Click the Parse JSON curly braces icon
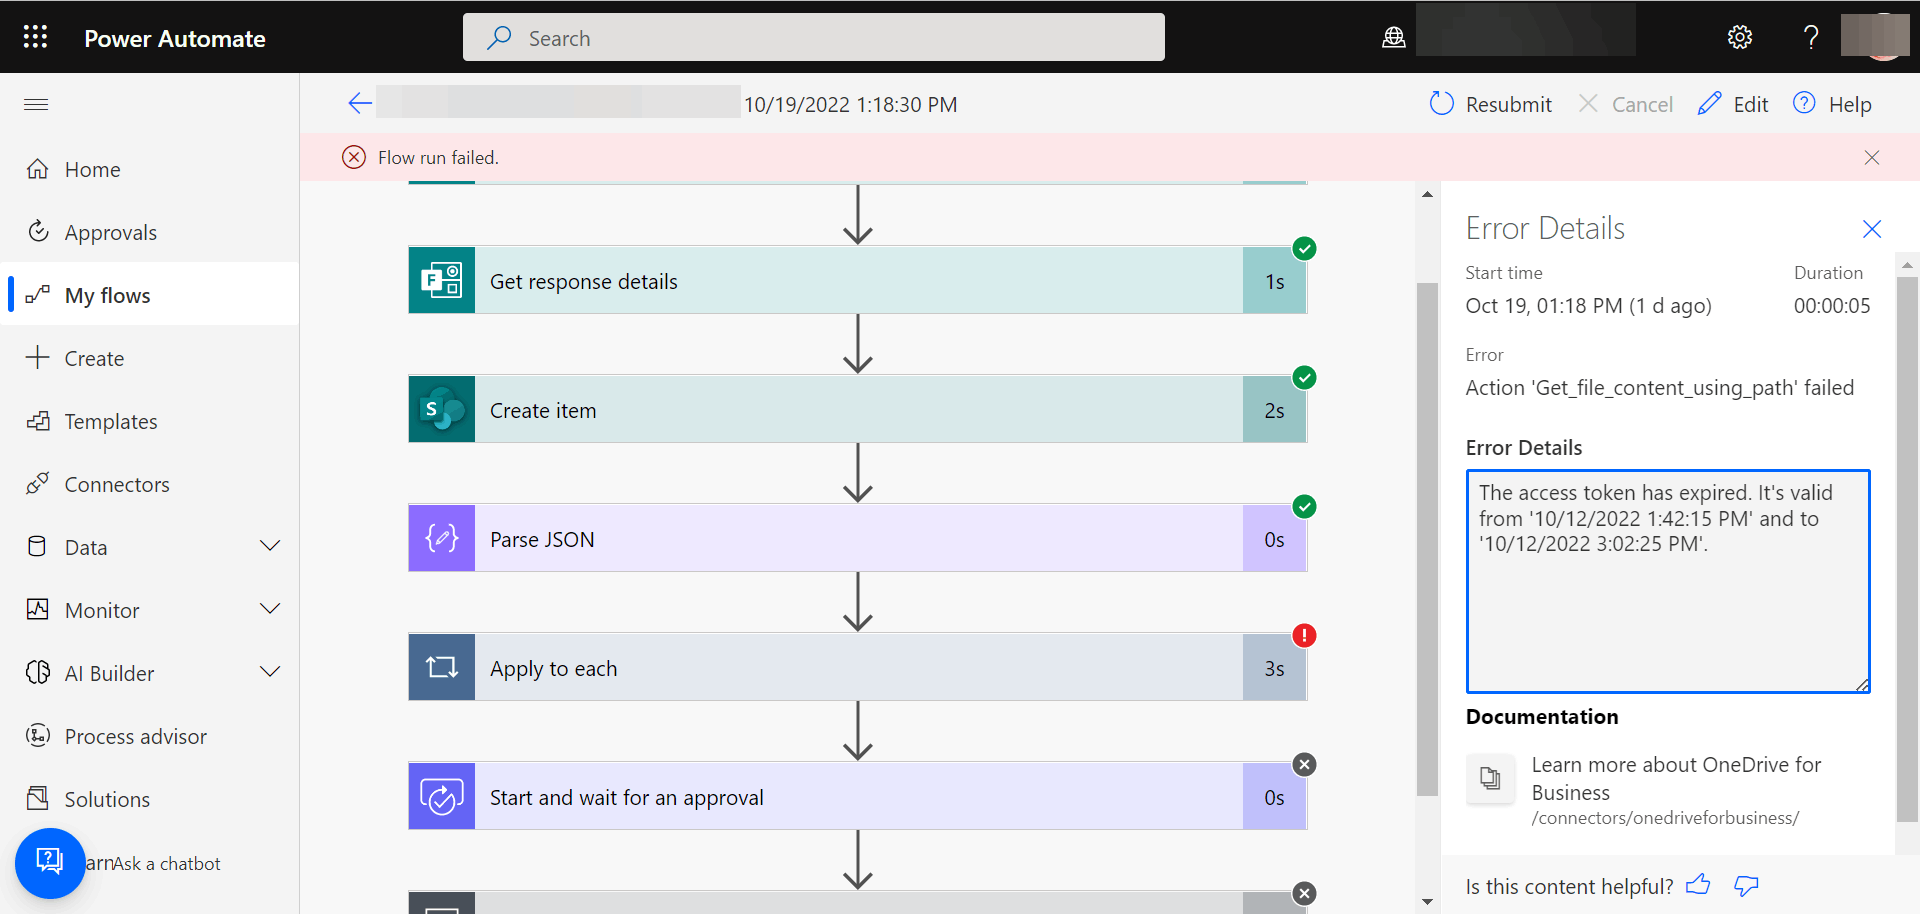Viewport: 1920px width, 914px height. click(x=442, y=539)
